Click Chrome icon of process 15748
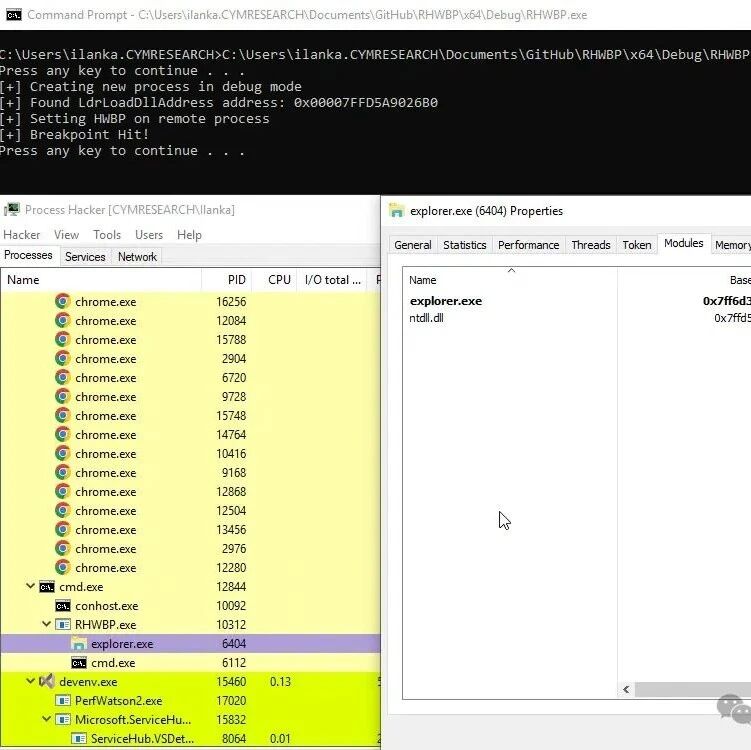This screenshot has width=751, height=750. point(62,415)
